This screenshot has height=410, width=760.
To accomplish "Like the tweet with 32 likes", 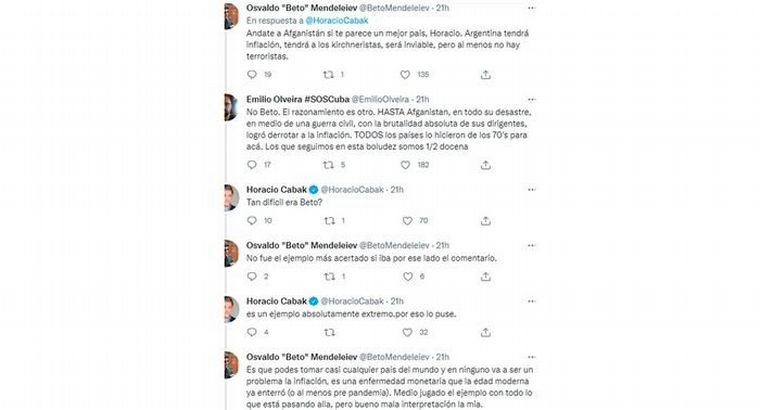I will (x=406, y=332).
